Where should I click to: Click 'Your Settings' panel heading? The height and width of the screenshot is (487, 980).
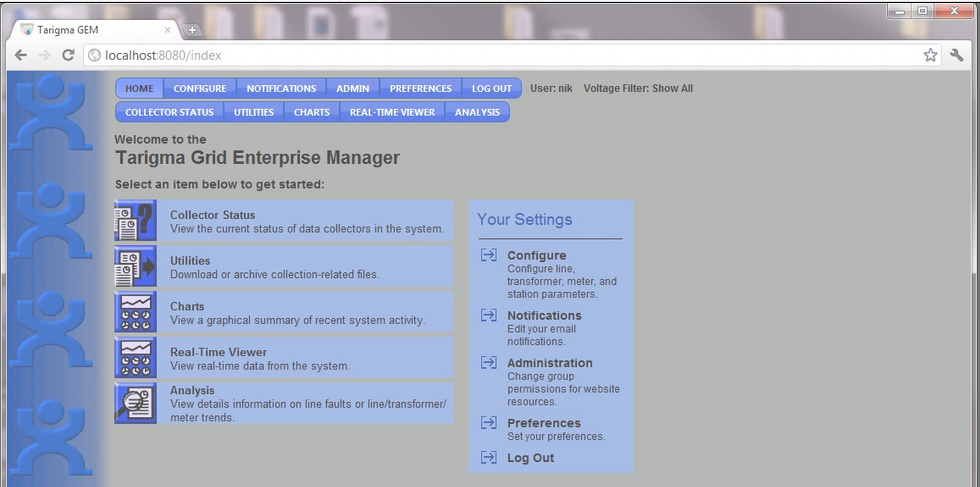point(524,219)
